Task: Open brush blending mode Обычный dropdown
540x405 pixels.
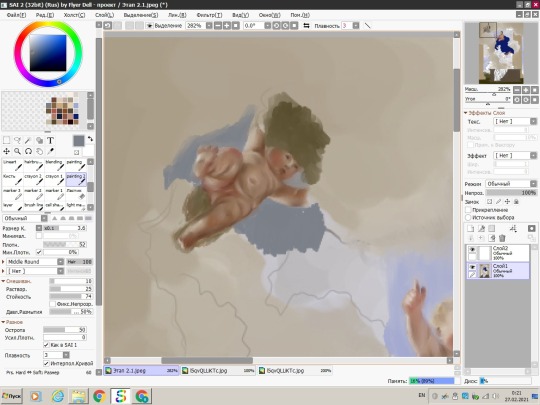Action: point(25,218)
